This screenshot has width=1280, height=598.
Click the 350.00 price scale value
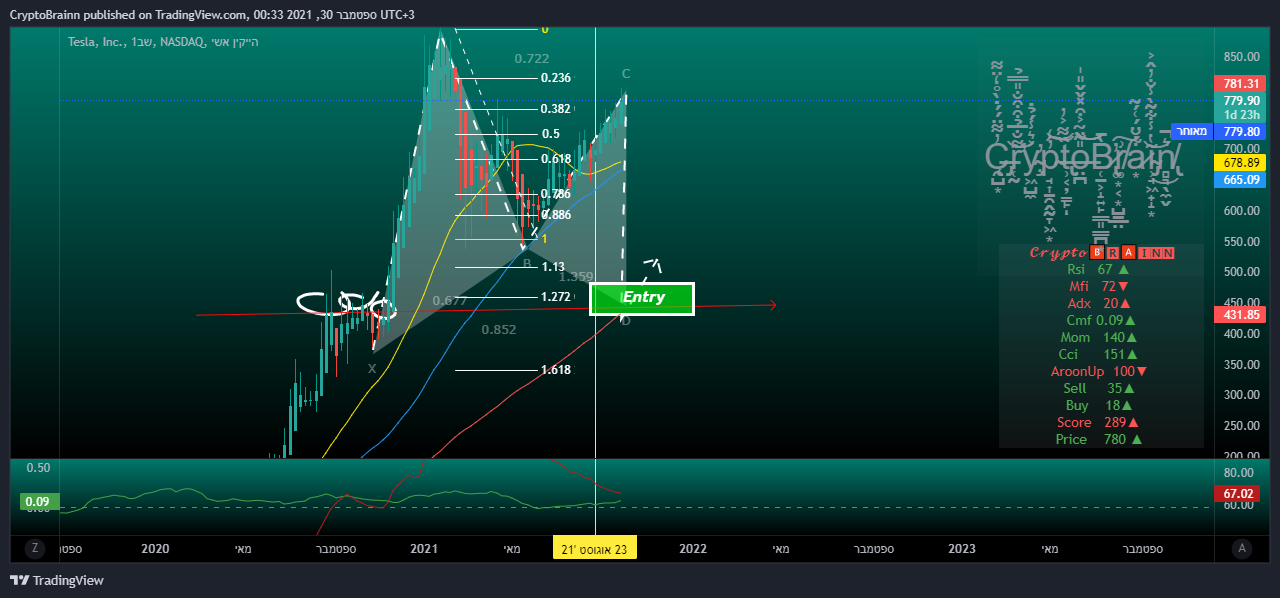[1240, 364]
